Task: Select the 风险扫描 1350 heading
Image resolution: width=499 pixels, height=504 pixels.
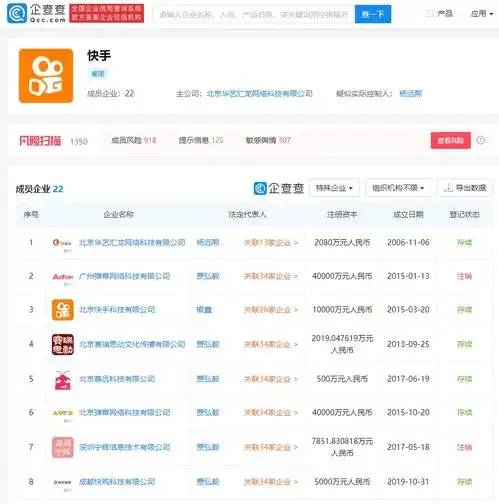Action: (x=53, y=141)
